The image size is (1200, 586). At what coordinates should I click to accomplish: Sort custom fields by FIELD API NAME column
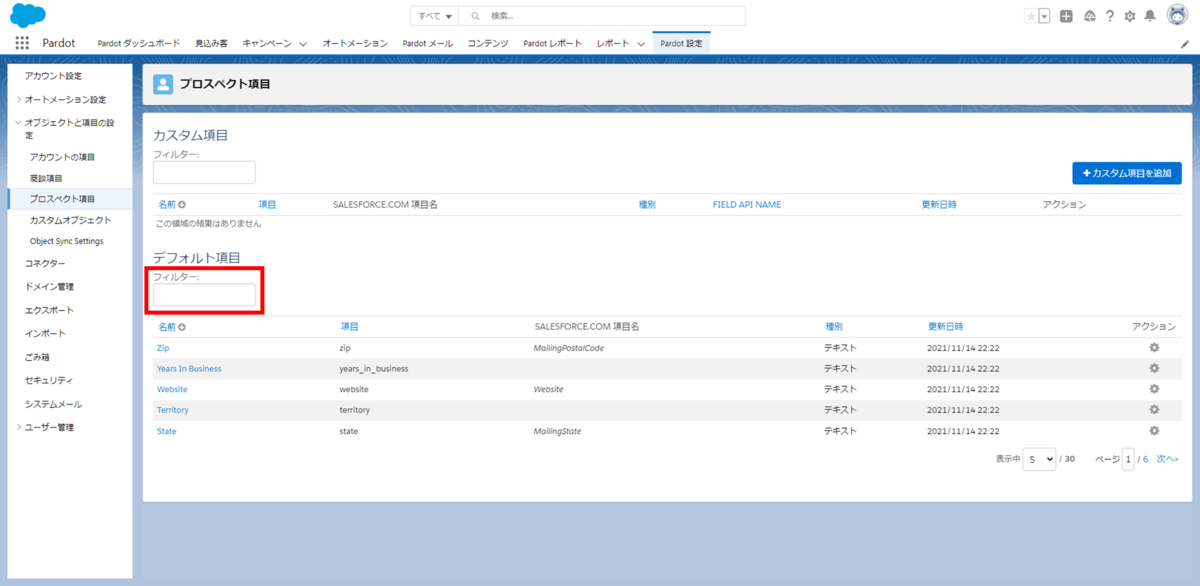747,204
